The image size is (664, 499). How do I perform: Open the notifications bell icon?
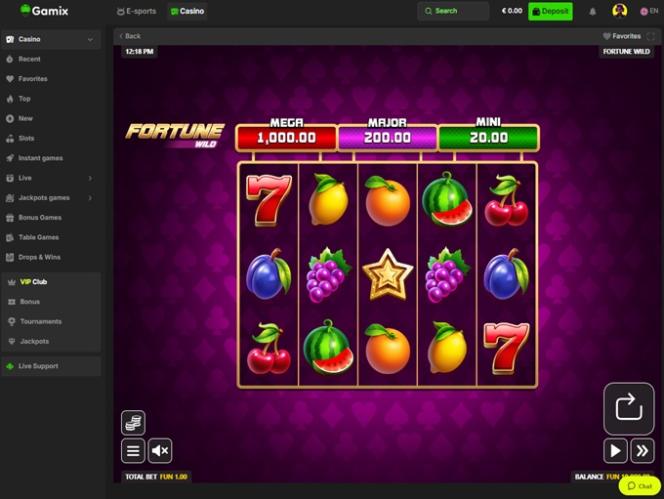(x=592, y=11)
